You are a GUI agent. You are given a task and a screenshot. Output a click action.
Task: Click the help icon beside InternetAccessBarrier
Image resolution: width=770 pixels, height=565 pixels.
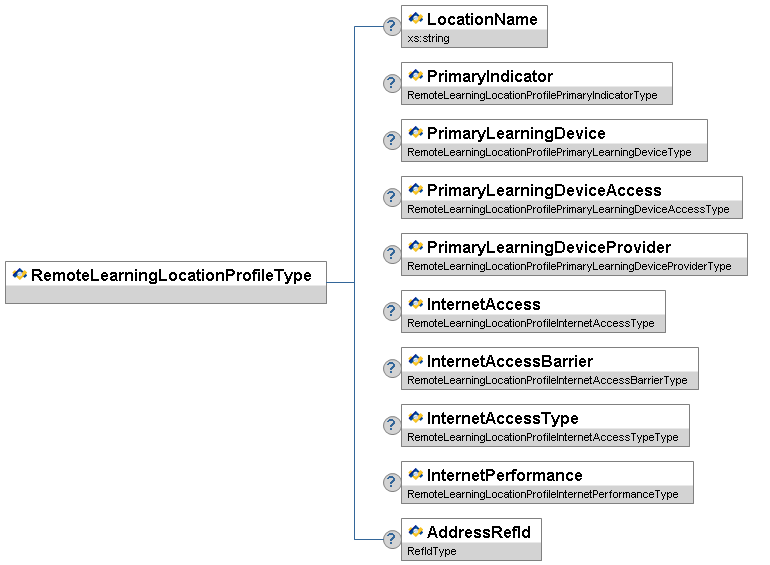click(392, 368)
